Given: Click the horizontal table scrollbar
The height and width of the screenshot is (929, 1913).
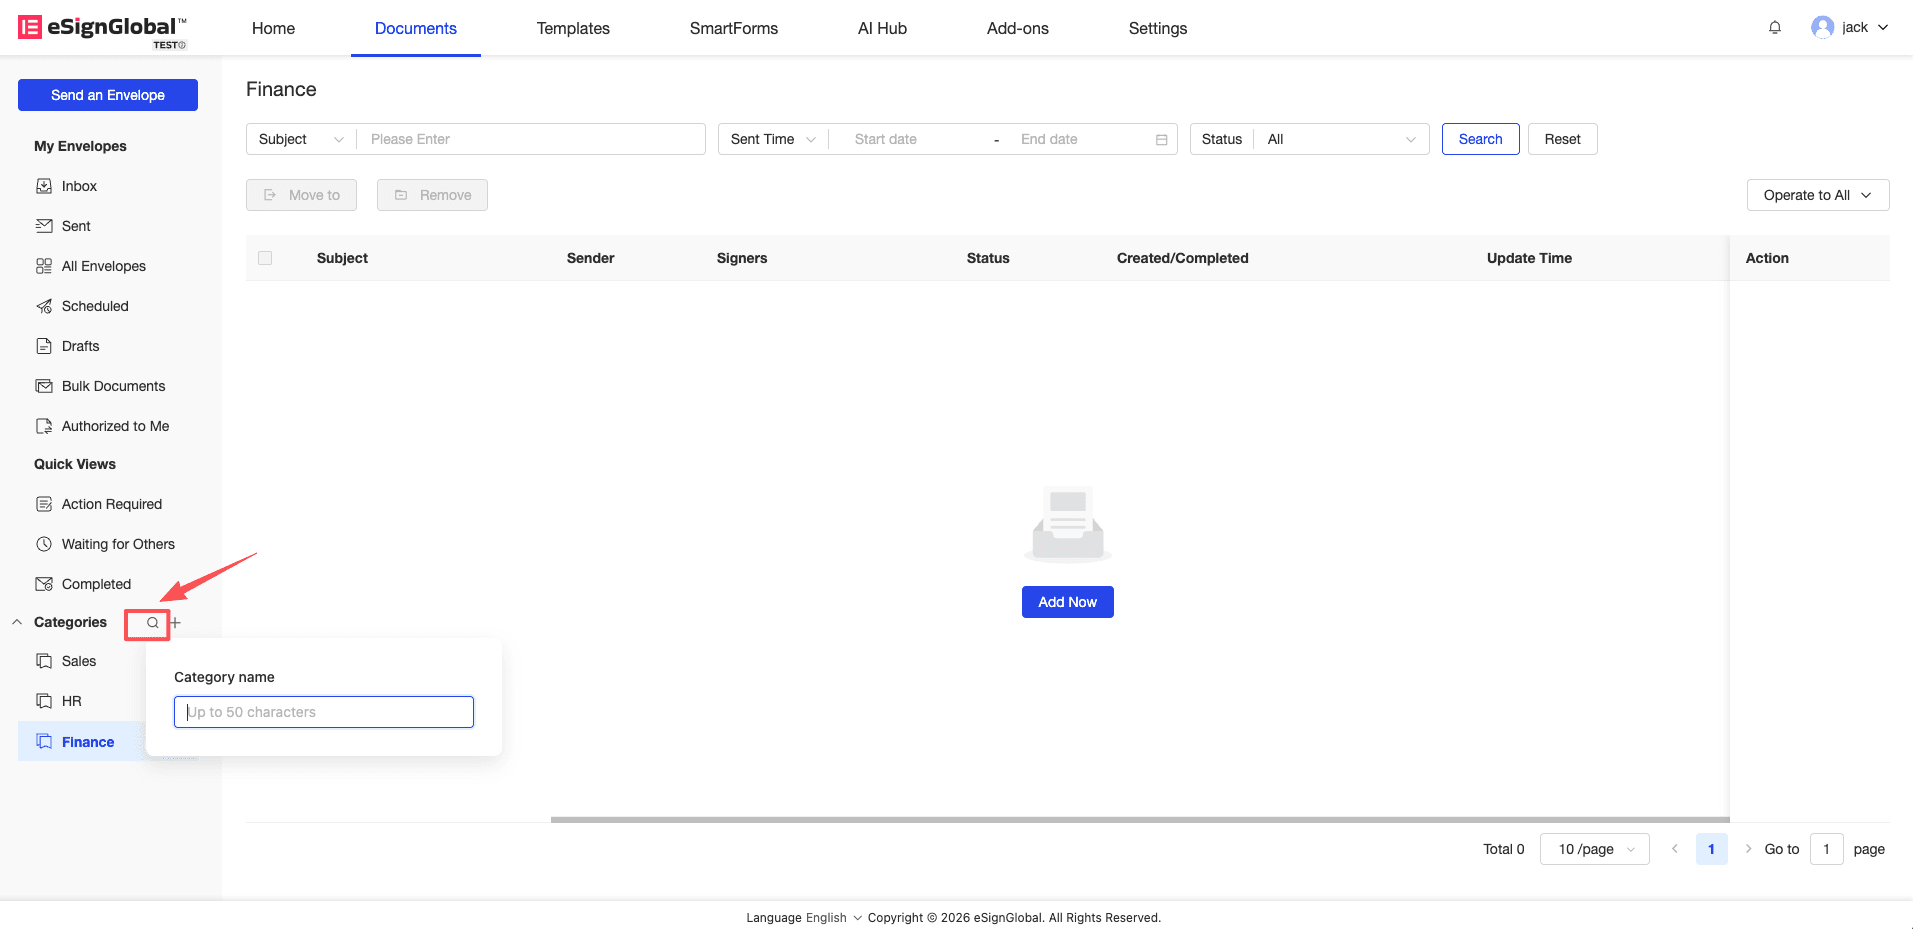Looking at the screenshot, I should pos(1139,819).
